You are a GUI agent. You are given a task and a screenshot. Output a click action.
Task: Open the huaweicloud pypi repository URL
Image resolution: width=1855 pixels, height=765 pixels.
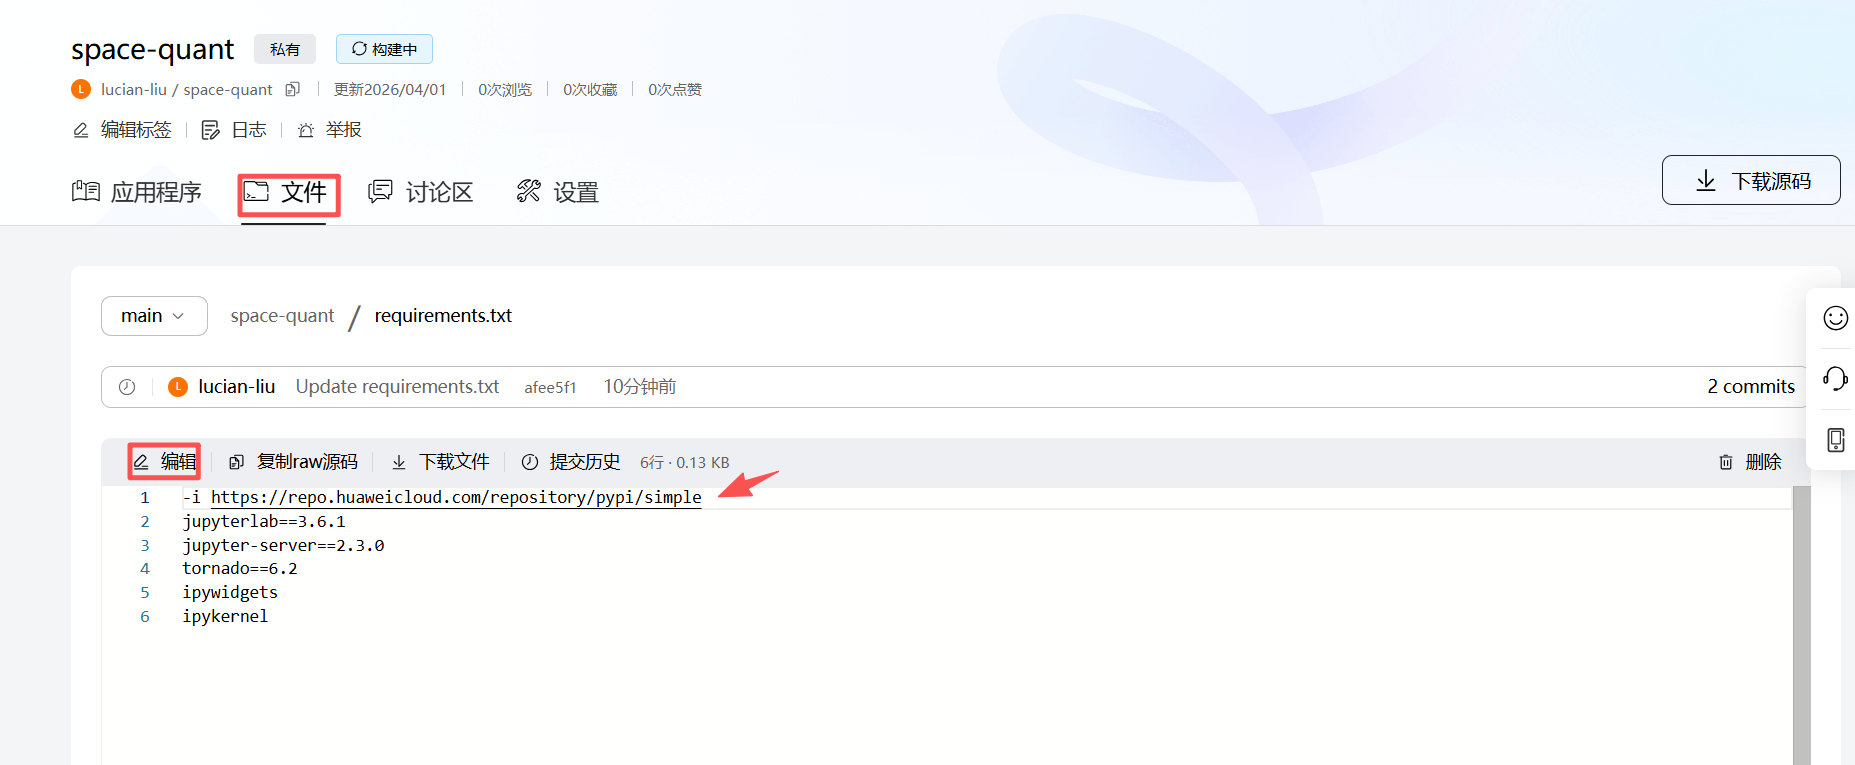[456, 497]
